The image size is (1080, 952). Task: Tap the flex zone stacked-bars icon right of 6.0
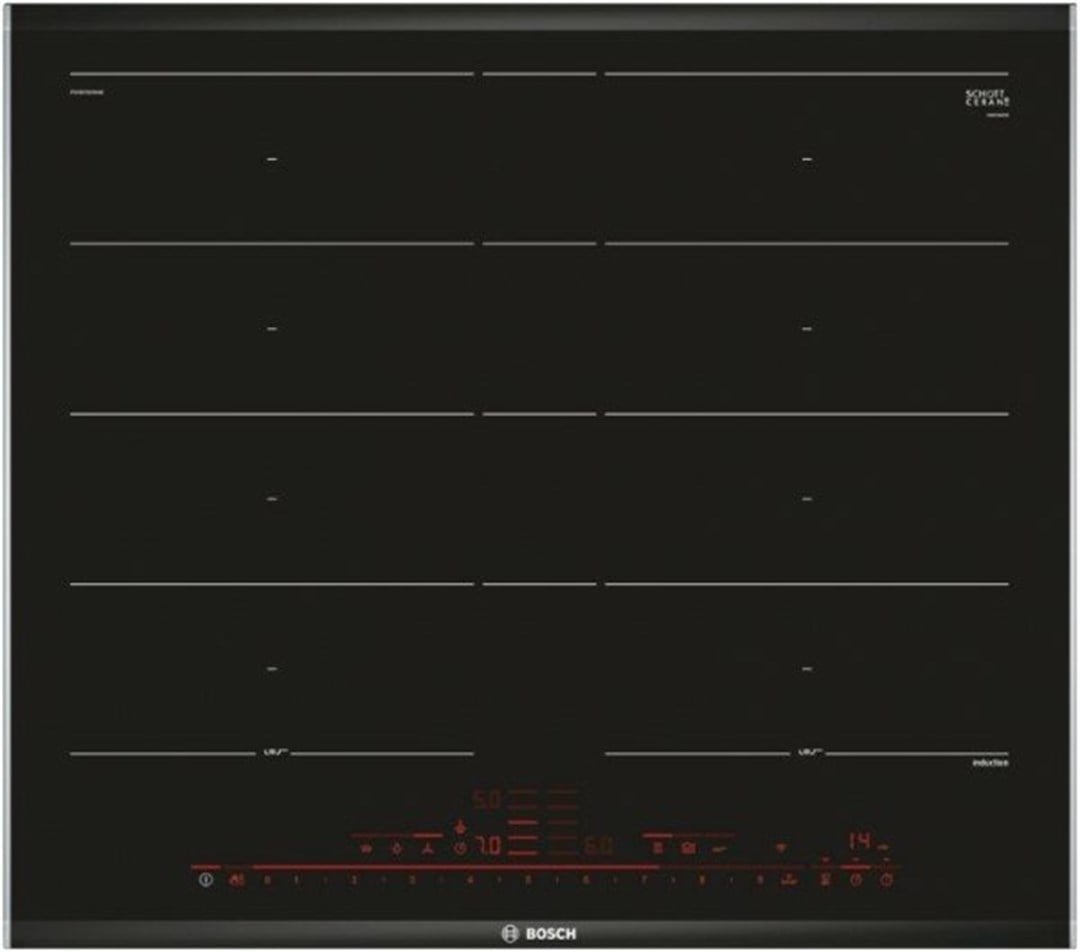(658, 848)
